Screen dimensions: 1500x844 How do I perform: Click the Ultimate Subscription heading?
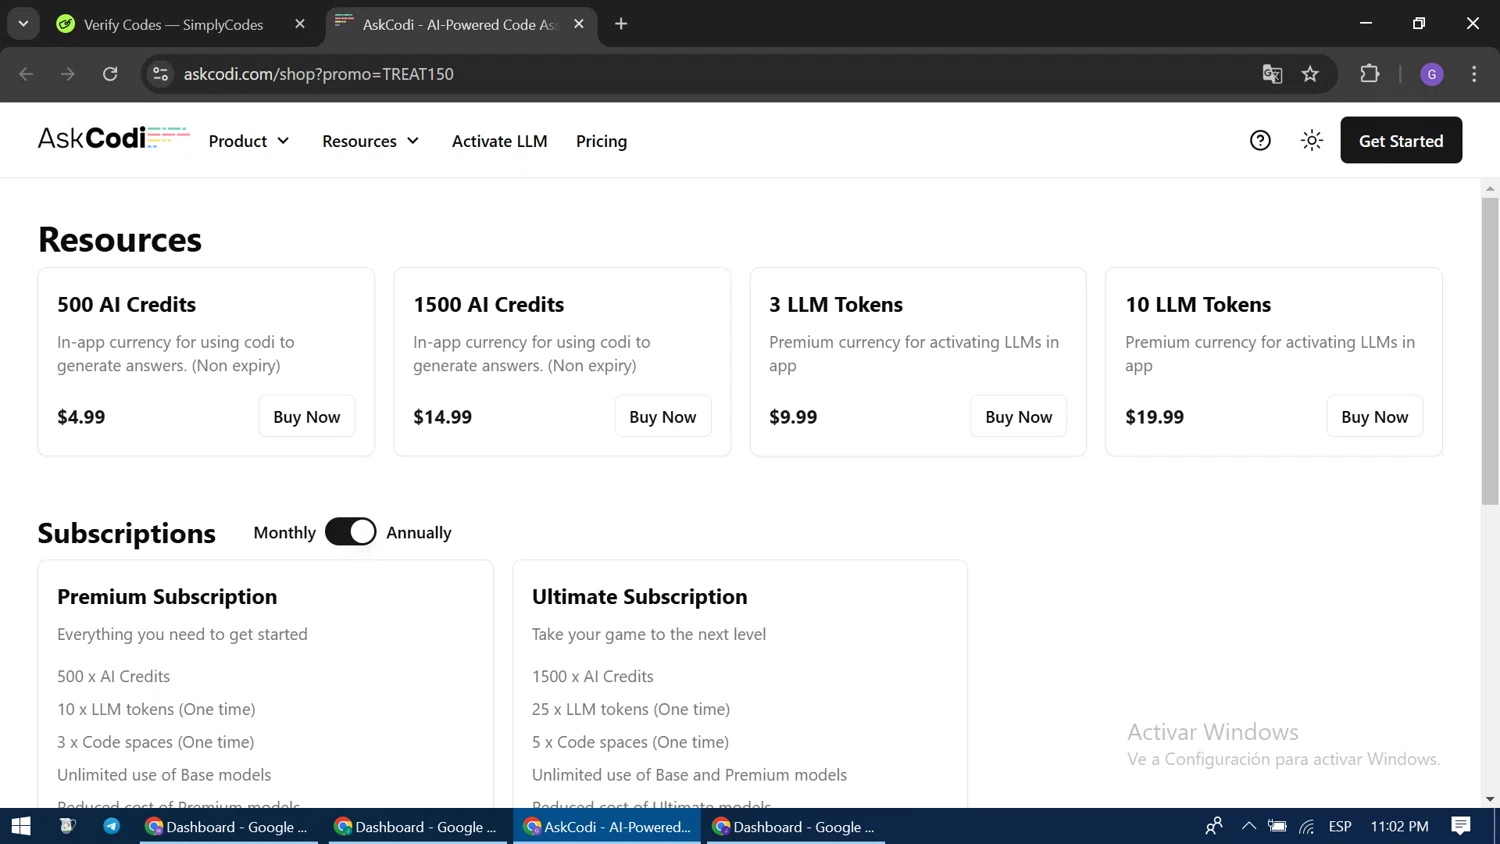pyautogui.click(x=639, y=596)
